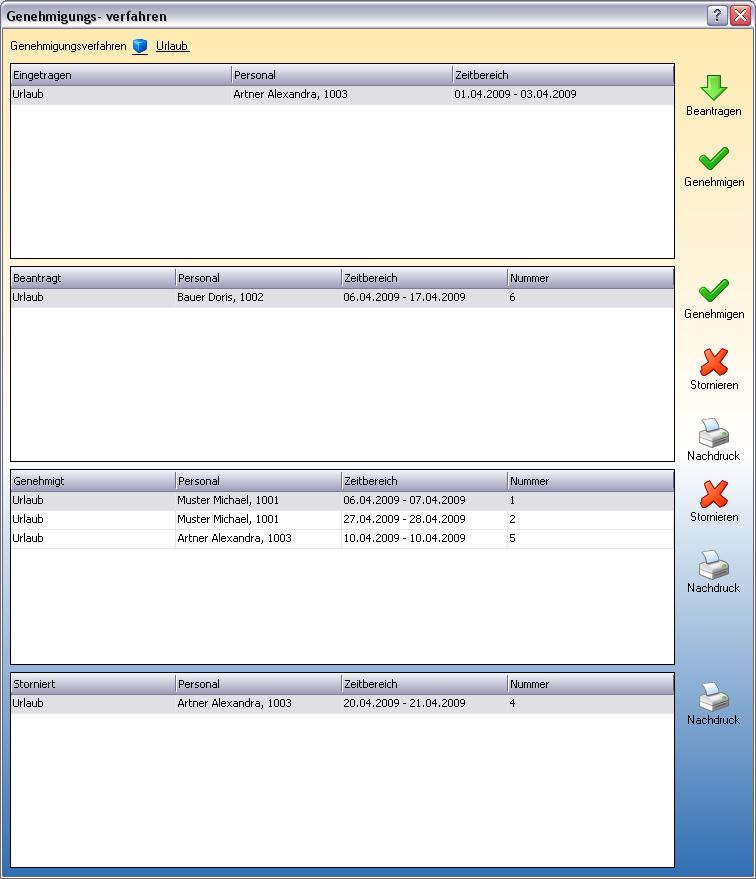
Task: Click Genehmigen checkmark beside the Beantragt list
Action: (x=713, y=292)
